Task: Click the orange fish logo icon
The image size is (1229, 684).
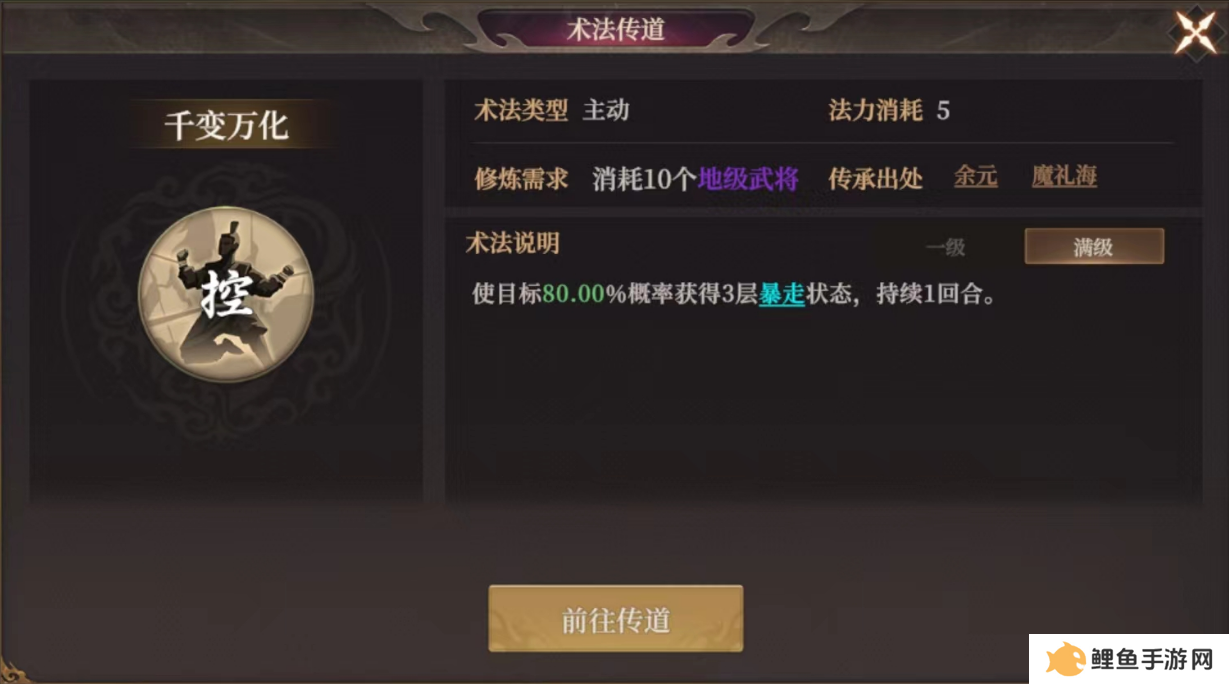Action: 1066,660
